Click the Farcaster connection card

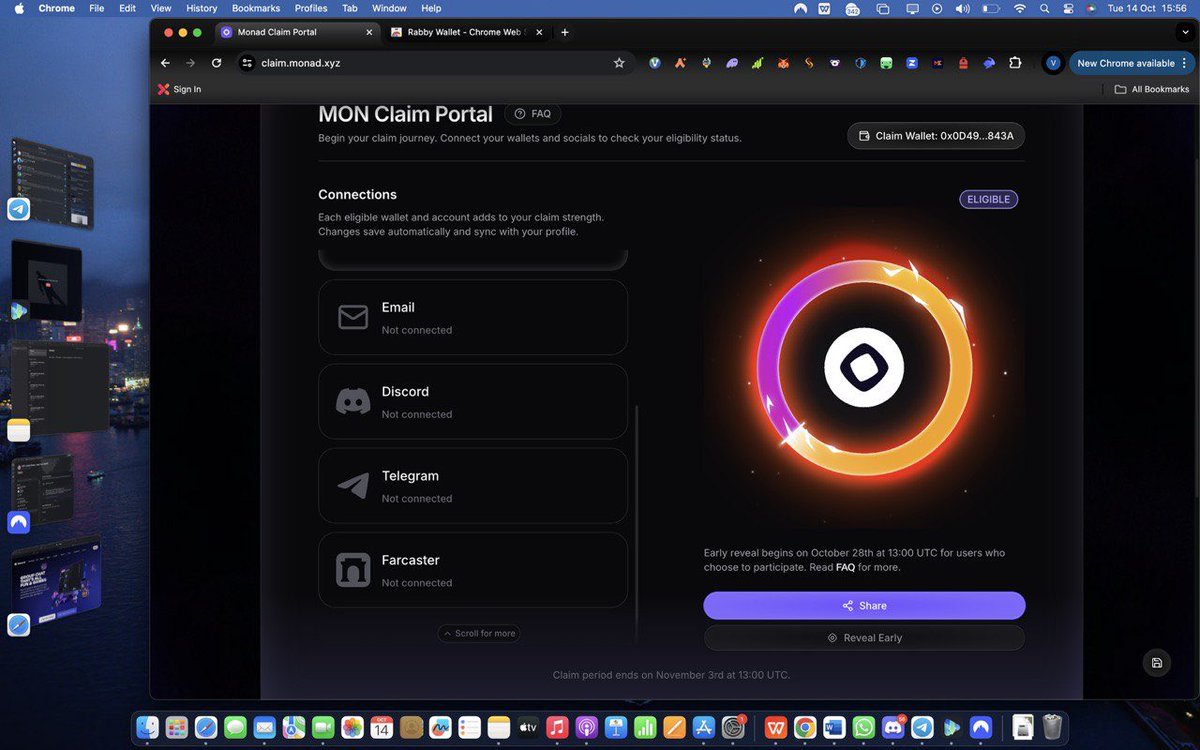point(473,570)
